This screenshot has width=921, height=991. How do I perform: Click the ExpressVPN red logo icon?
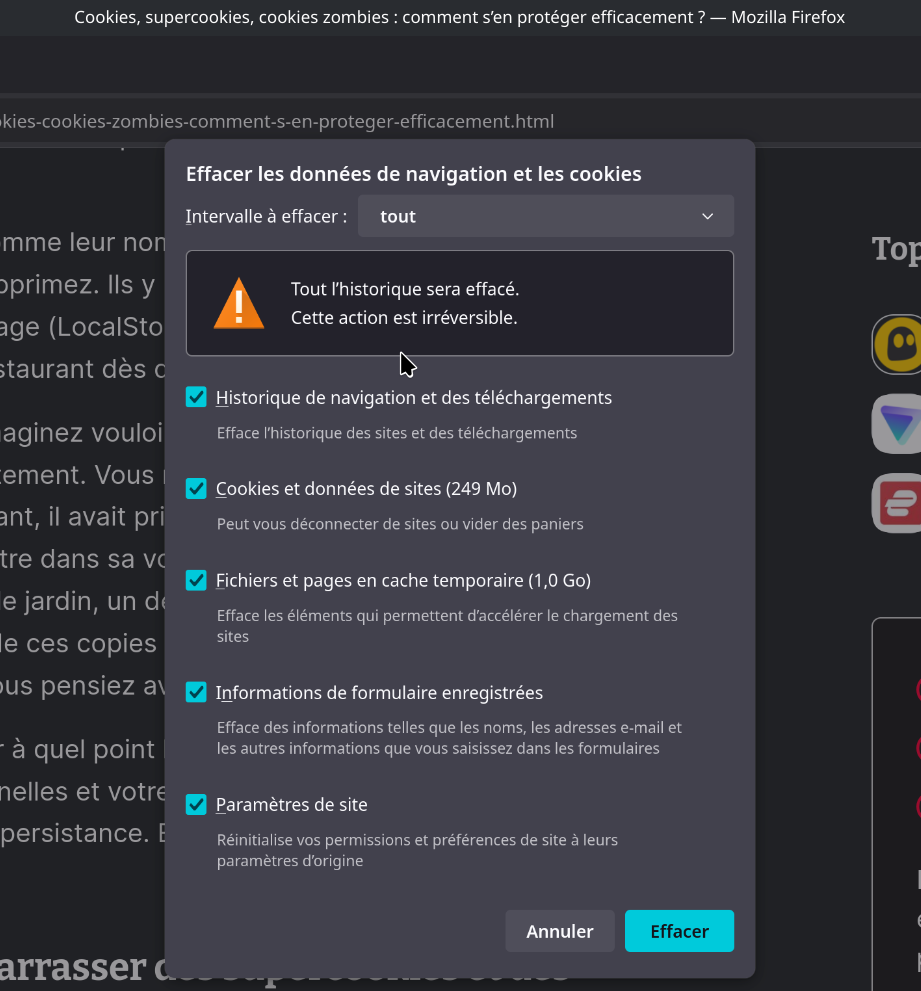[x=897, y=503]
